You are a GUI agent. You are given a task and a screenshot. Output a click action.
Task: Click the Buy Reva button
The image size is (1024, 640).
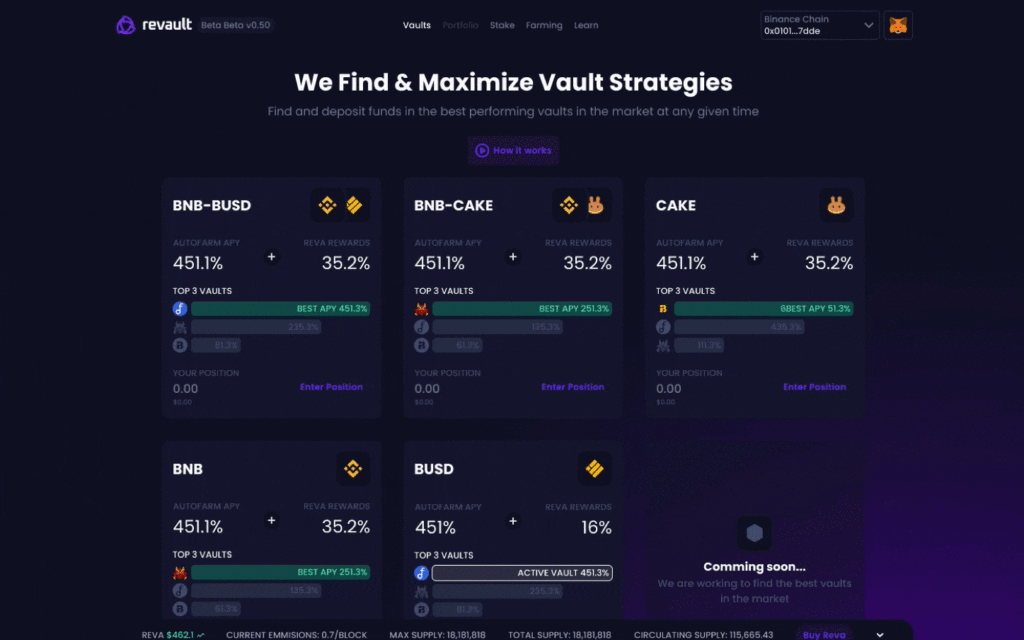(823, 634)
